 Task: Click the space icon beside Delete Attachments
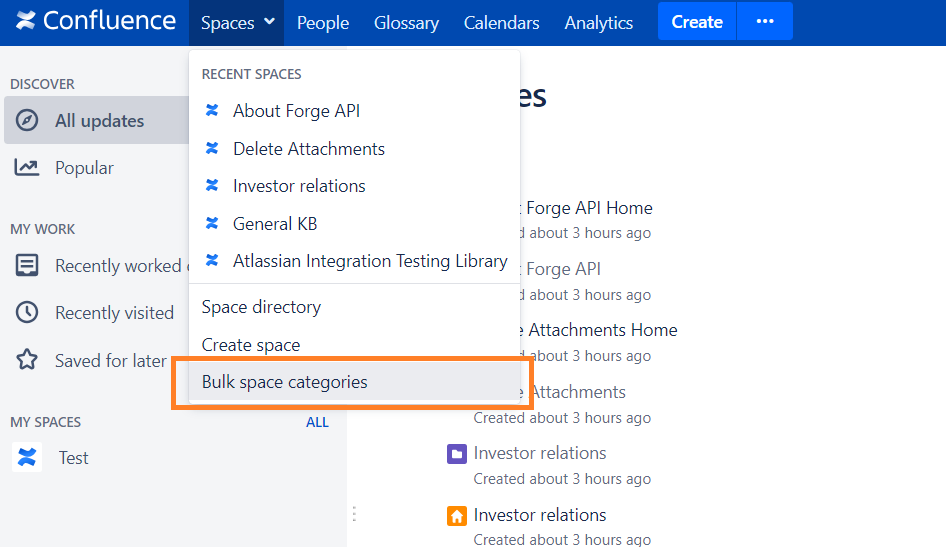212,148
